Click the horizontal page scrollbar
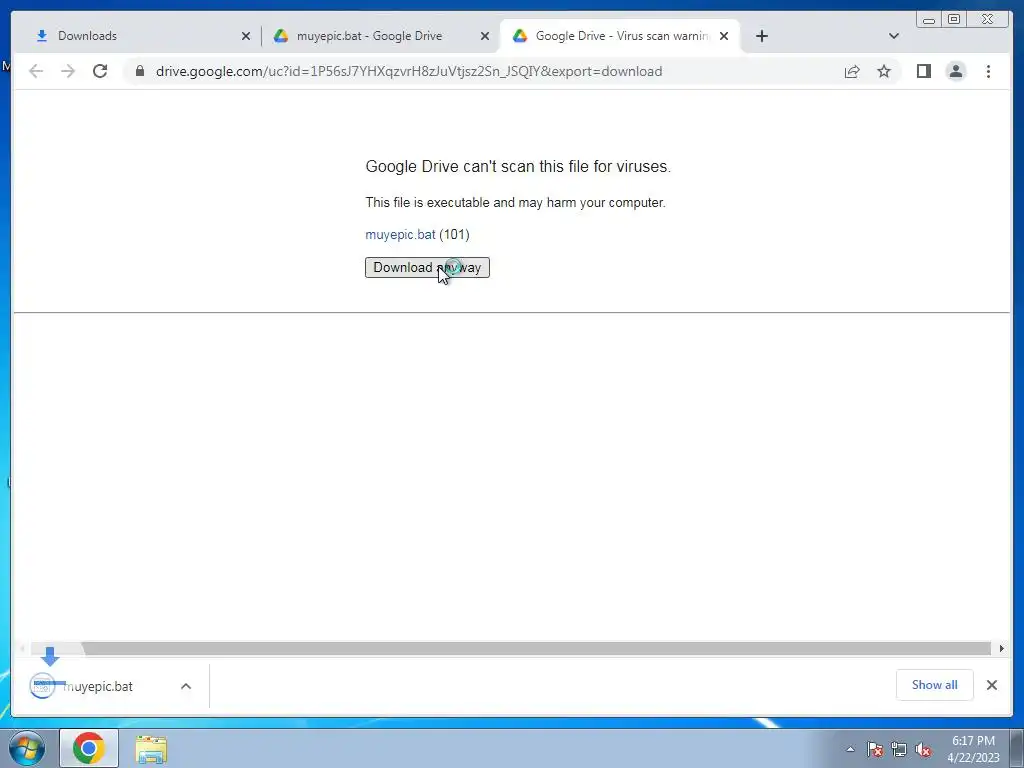Screen dimensions: 1024x768 click(x=536, y=648)
